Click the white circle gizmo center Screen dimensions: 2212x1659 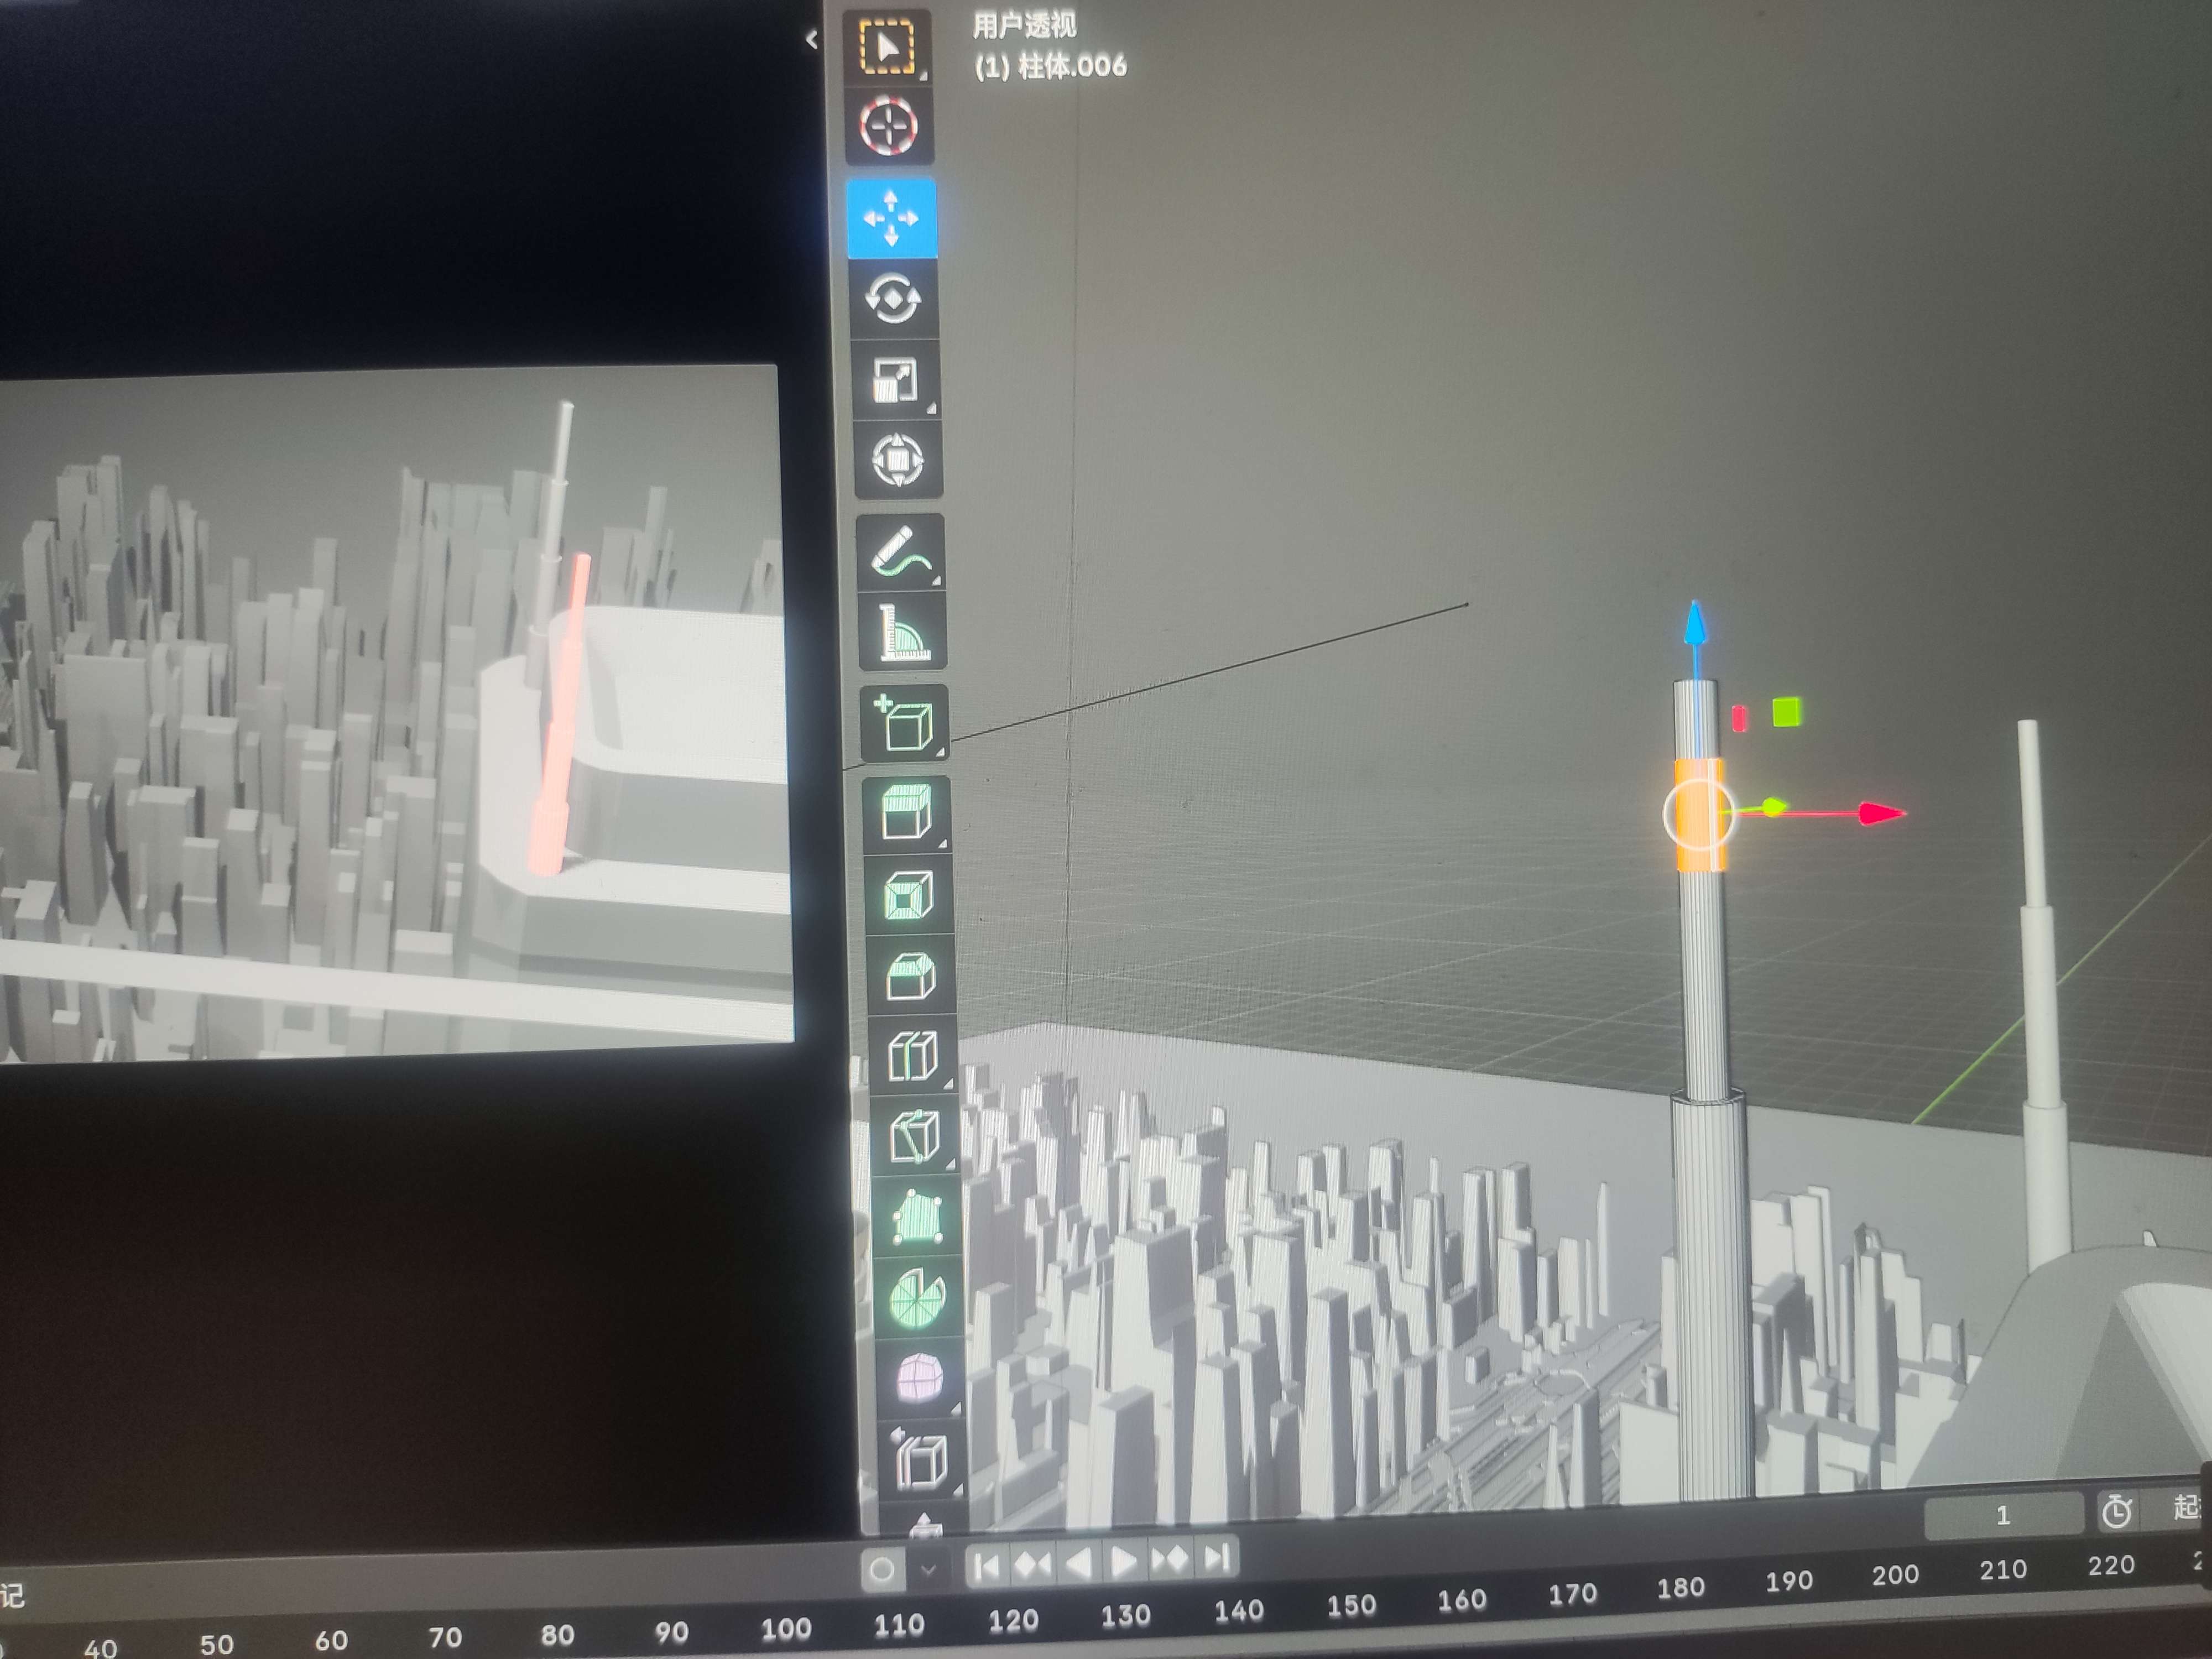click(x=1698, y=814)
